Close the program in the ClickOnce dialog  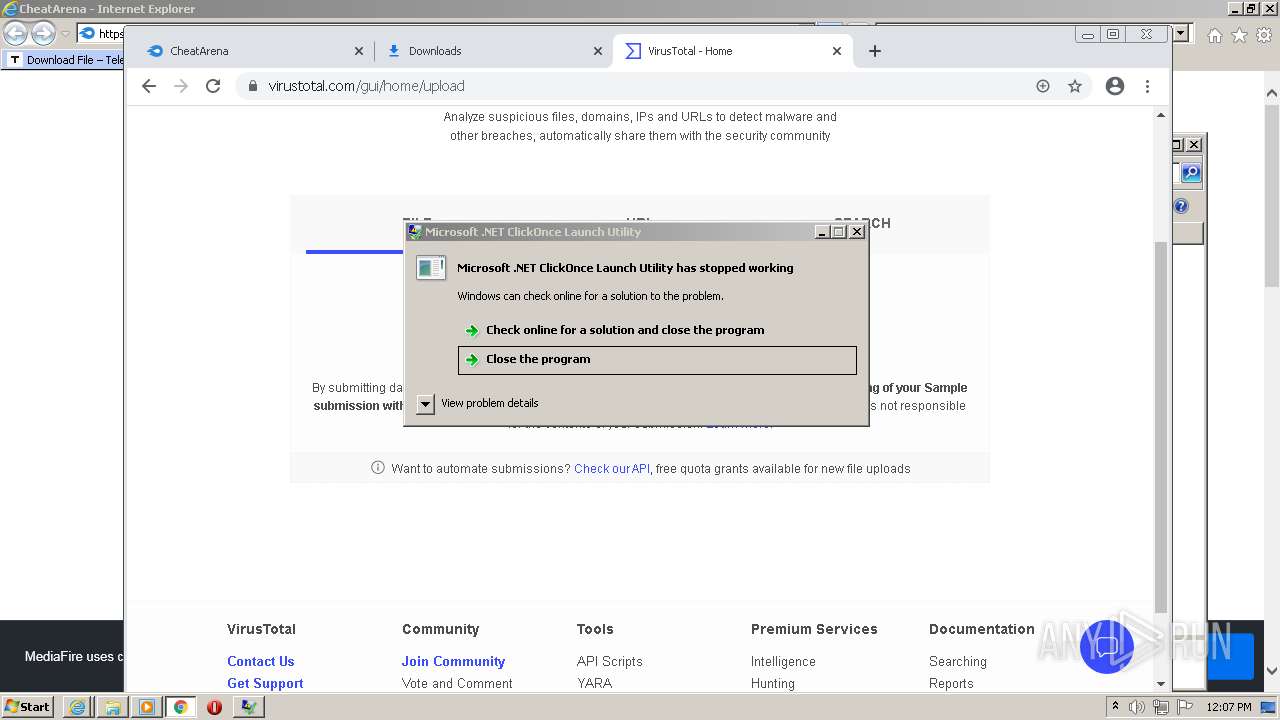(x=657, y=360)
